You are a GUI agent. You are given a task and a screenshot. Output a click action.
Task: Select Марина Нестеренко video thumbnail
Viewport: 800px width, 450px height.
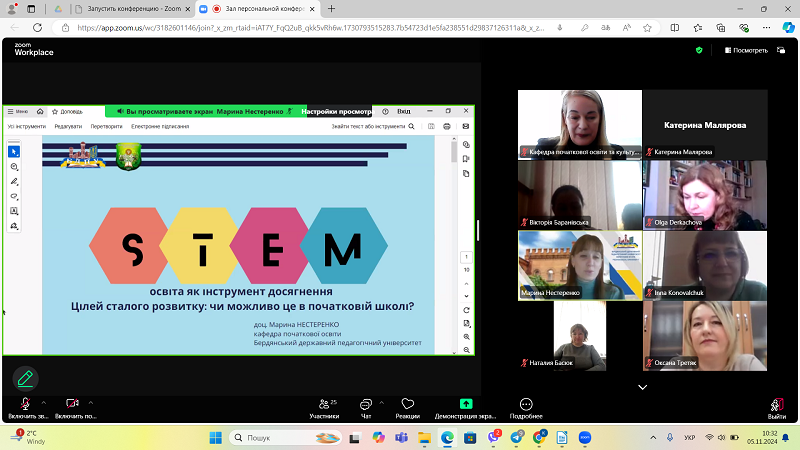pos(580,265)
